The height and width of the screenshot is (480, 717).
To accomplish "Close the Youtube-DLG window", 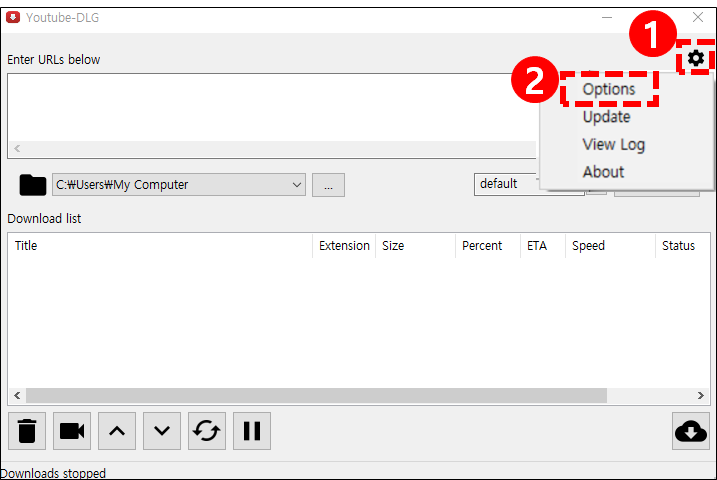I will tap(698, 17).
